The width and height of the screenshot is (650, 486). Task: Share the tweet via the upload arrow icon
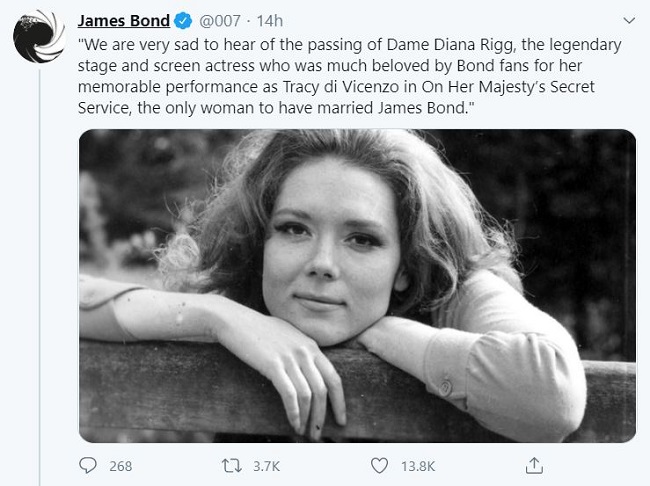(x=535, y=466)
